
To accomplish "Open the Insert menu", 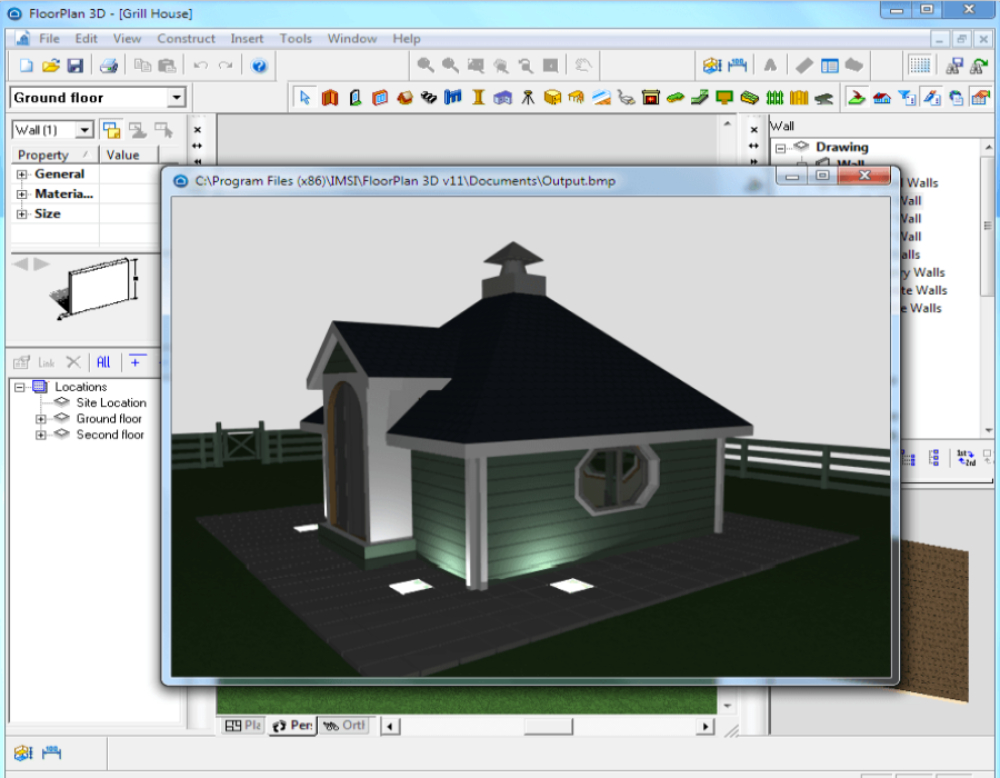I will click(247, 38).
